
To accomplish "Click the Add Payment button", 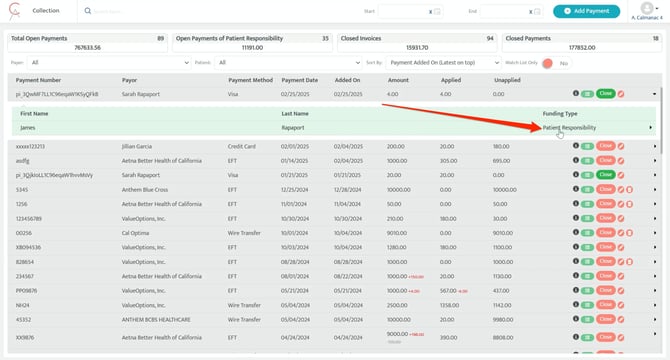I will click(586, 11).
